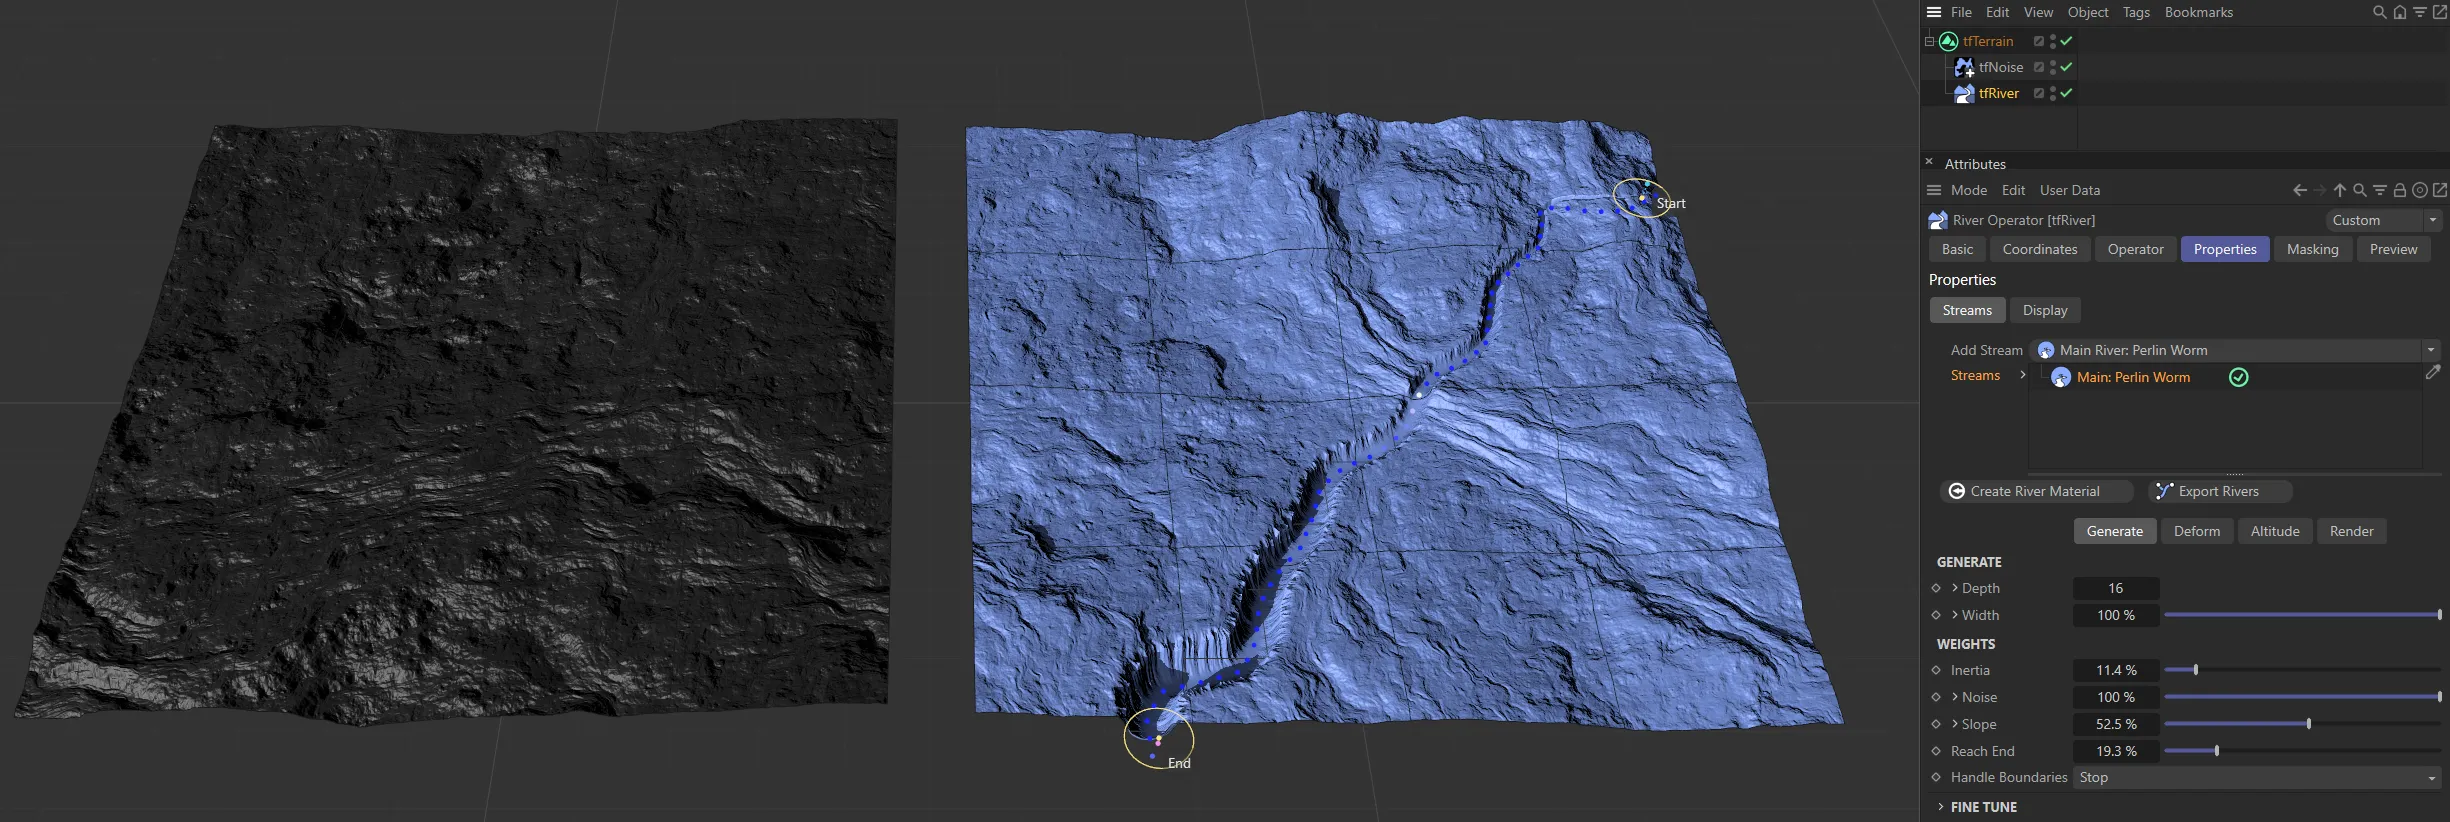Expand Streams list arrow
This screenshot has height=822, width=2450.
pyautogui.click(x=2022, y=375)
